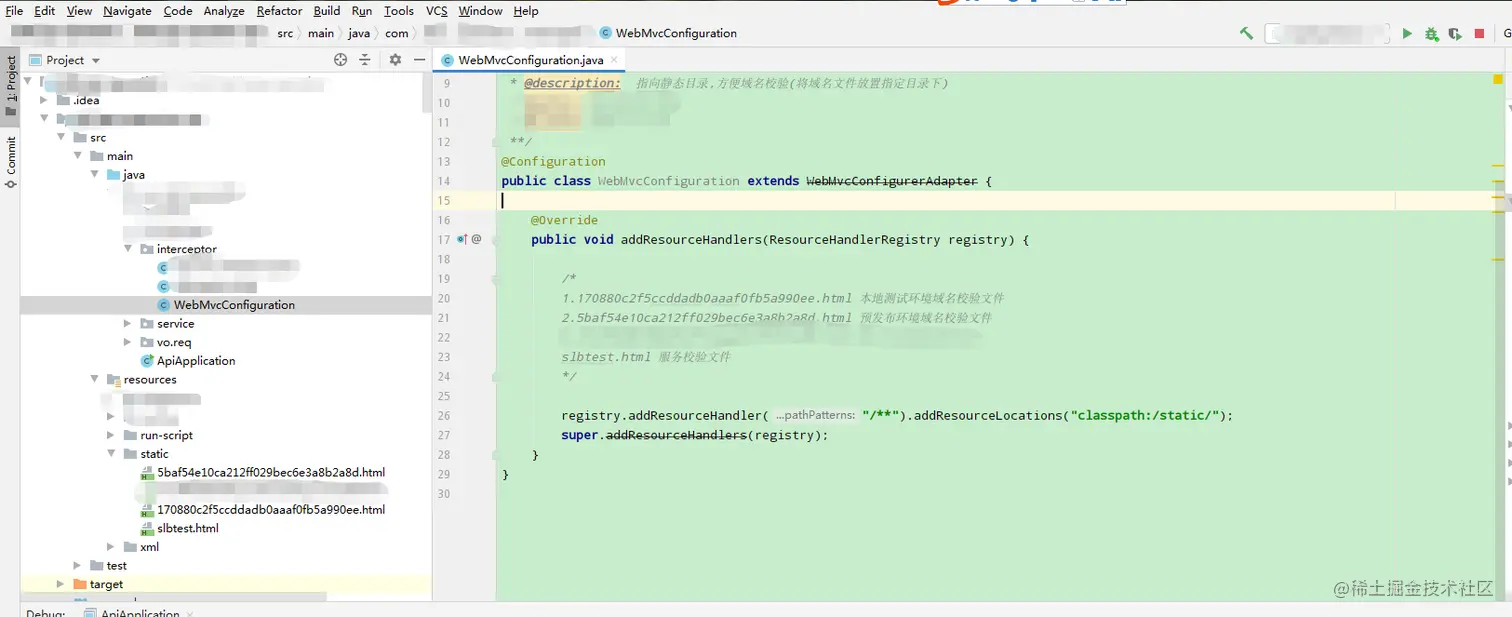Collapse the src folder arrow
The image size is (1512, 617).
pos(61,138)
